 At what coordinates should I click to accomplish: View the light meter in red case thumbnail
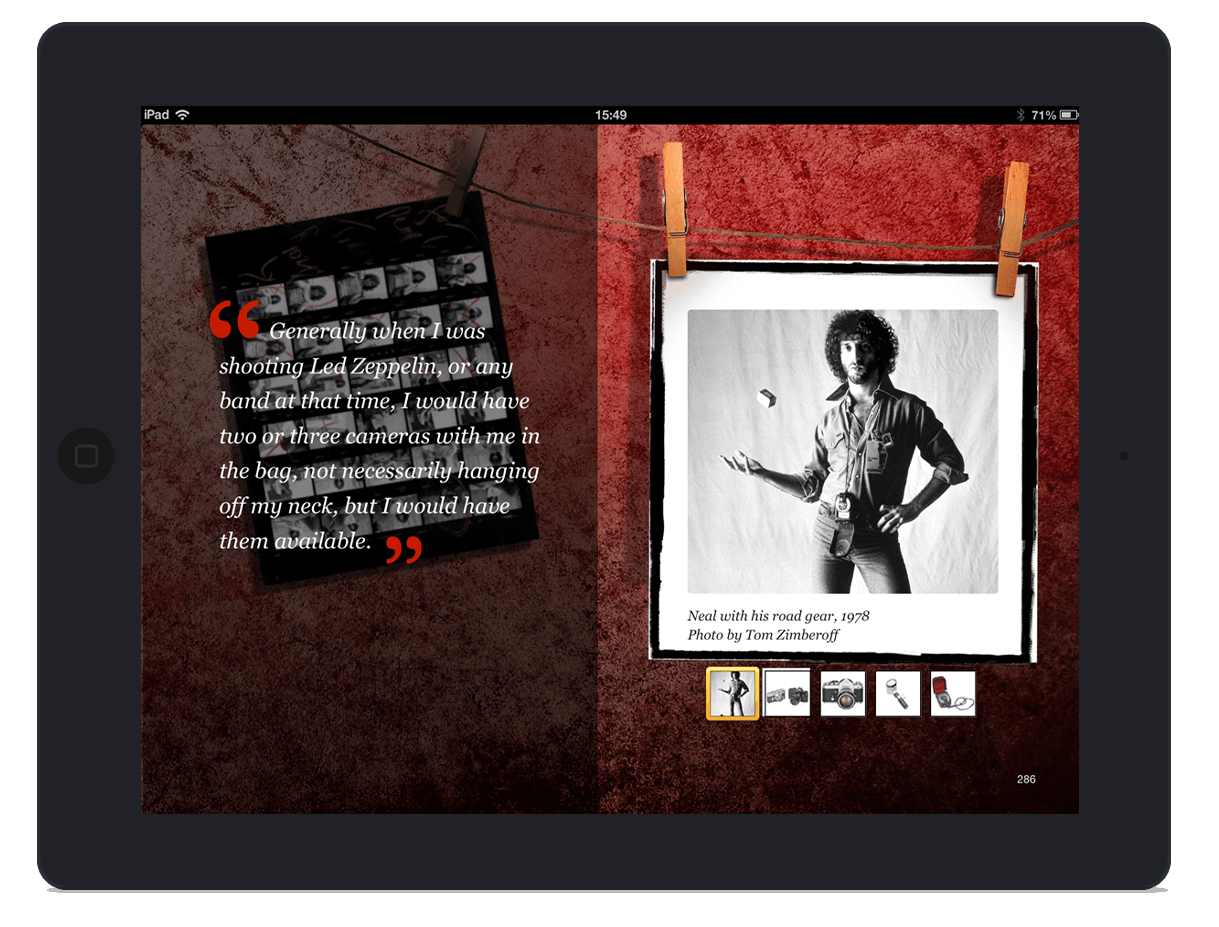tap(952, 694)
